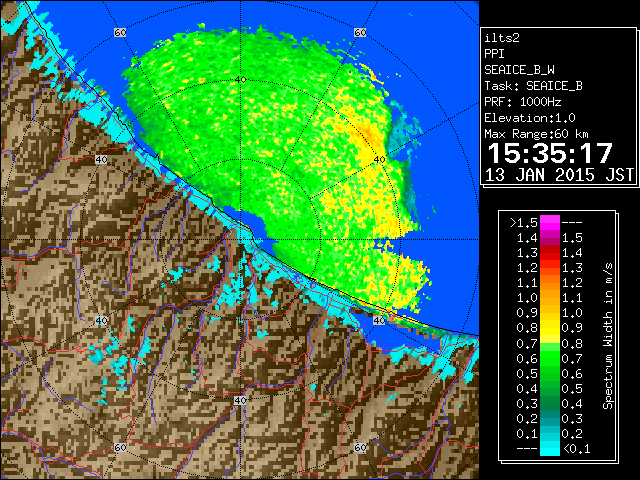Pick the red 1.3–1.4 legend swatch
This screenshot has height=480, width=640.
(x=550, y=253)
